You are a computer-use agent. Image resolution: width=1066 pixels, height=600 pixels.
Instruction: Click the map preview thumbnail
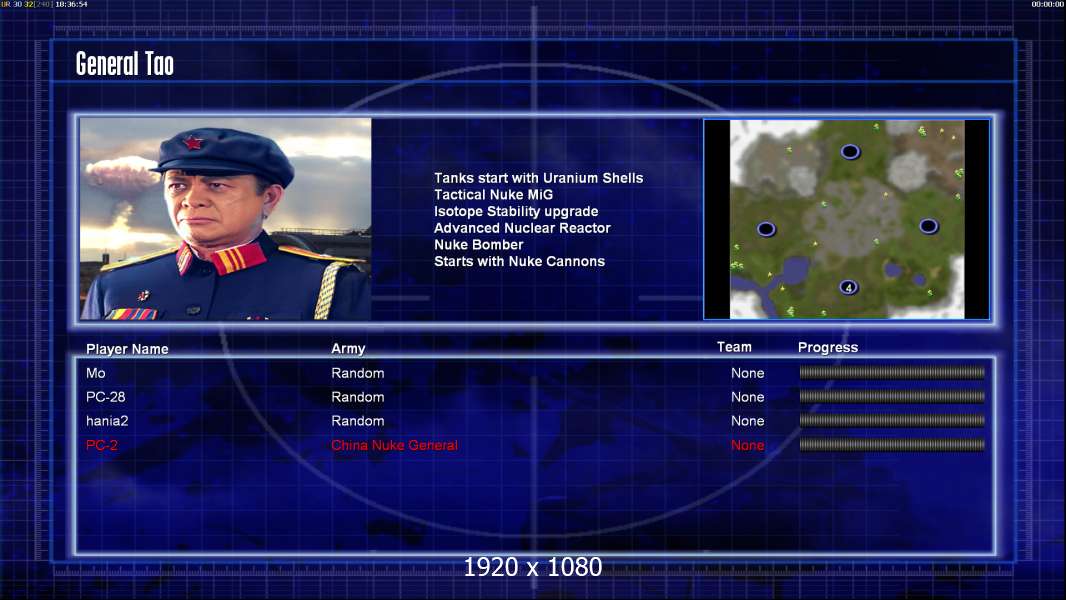[x=846, y=219]
